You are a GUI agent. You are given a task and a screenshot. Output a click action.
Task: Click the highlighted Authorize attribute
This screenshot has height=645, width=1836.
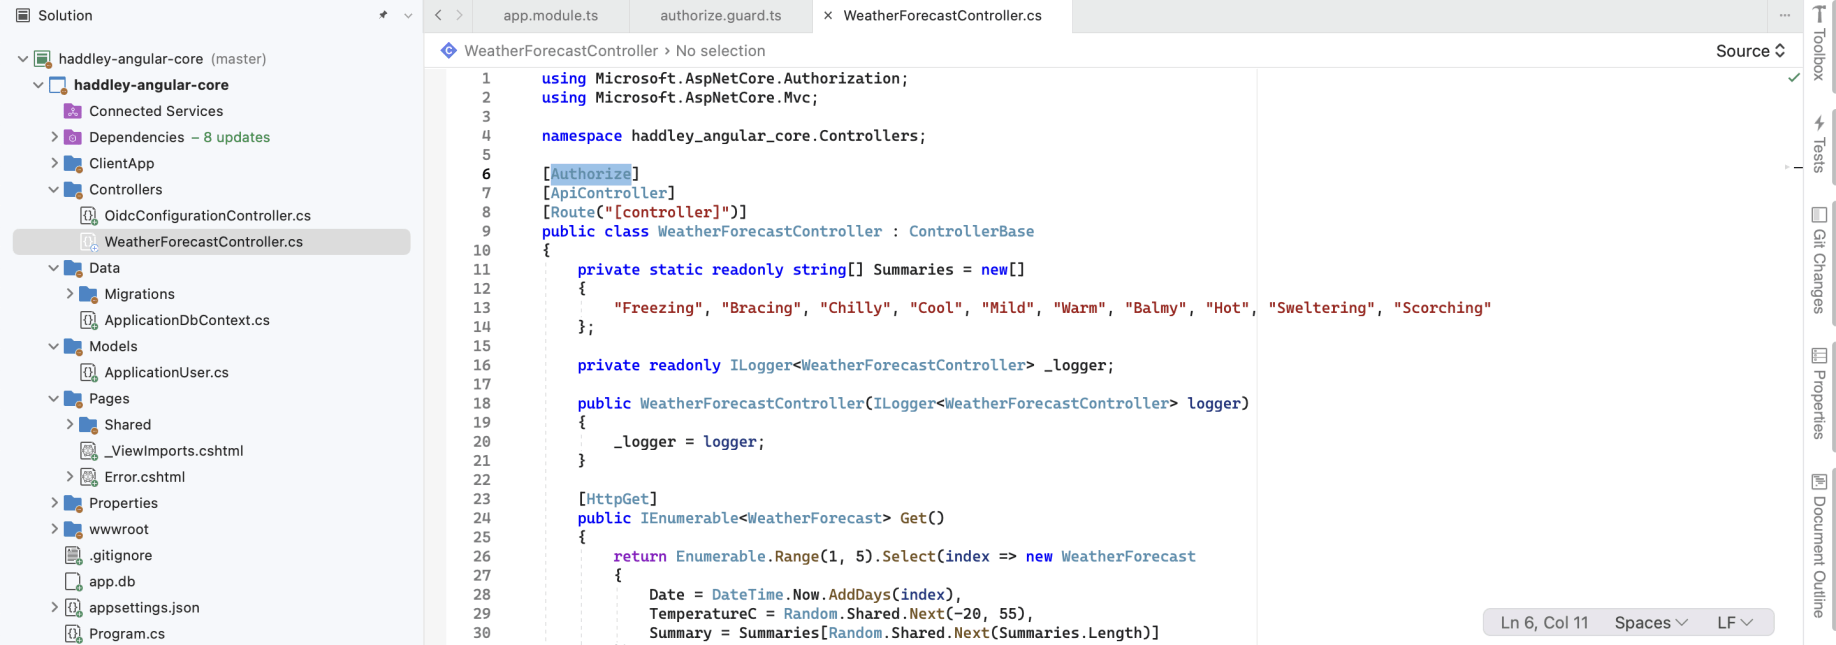click(591, 174)
